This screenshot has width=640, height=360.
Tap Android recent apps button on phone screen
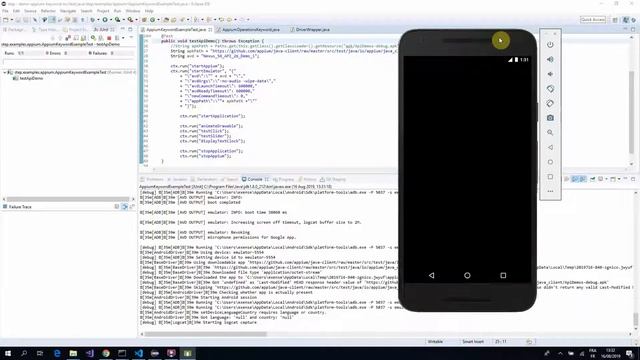tap(503, 276)
